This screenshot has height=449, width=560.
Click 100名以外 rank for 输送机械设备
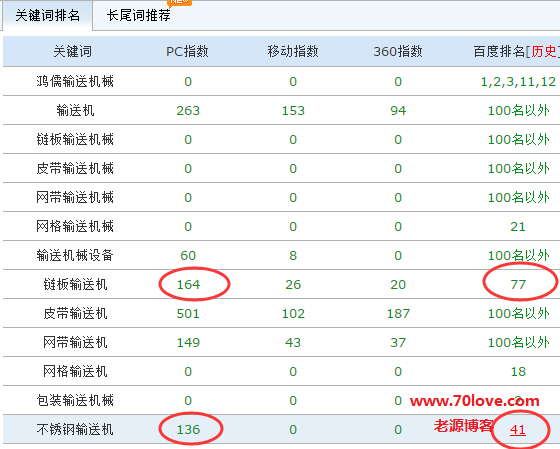tap(518, 255)
